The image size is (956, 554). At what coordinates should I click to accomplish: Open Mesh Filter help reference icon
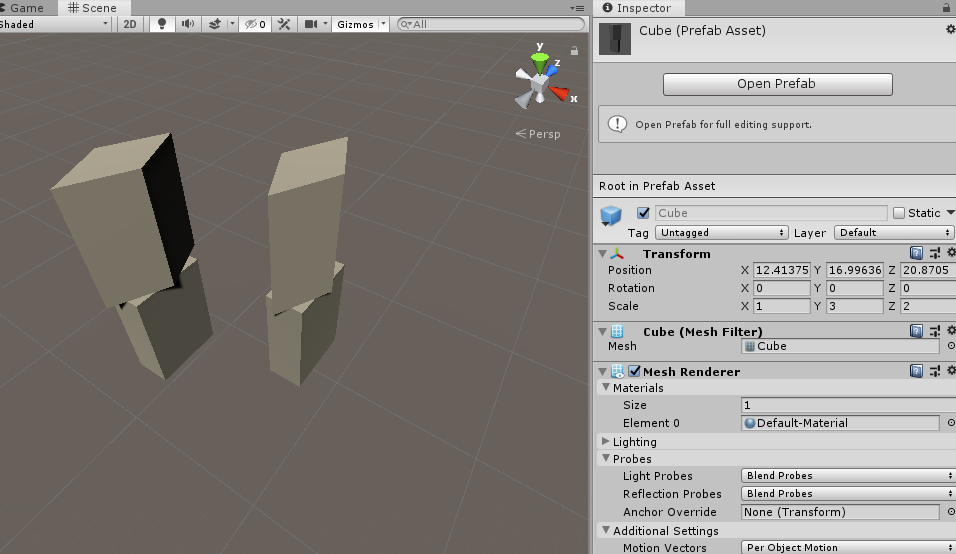click(x=916, y=331)
